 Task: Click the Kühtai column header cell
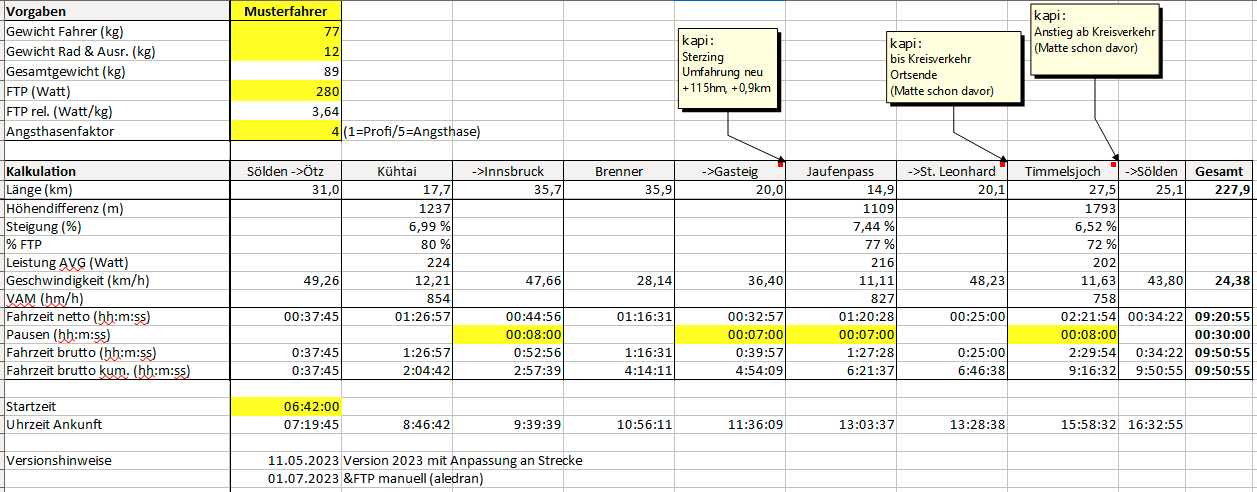[397, 171]
